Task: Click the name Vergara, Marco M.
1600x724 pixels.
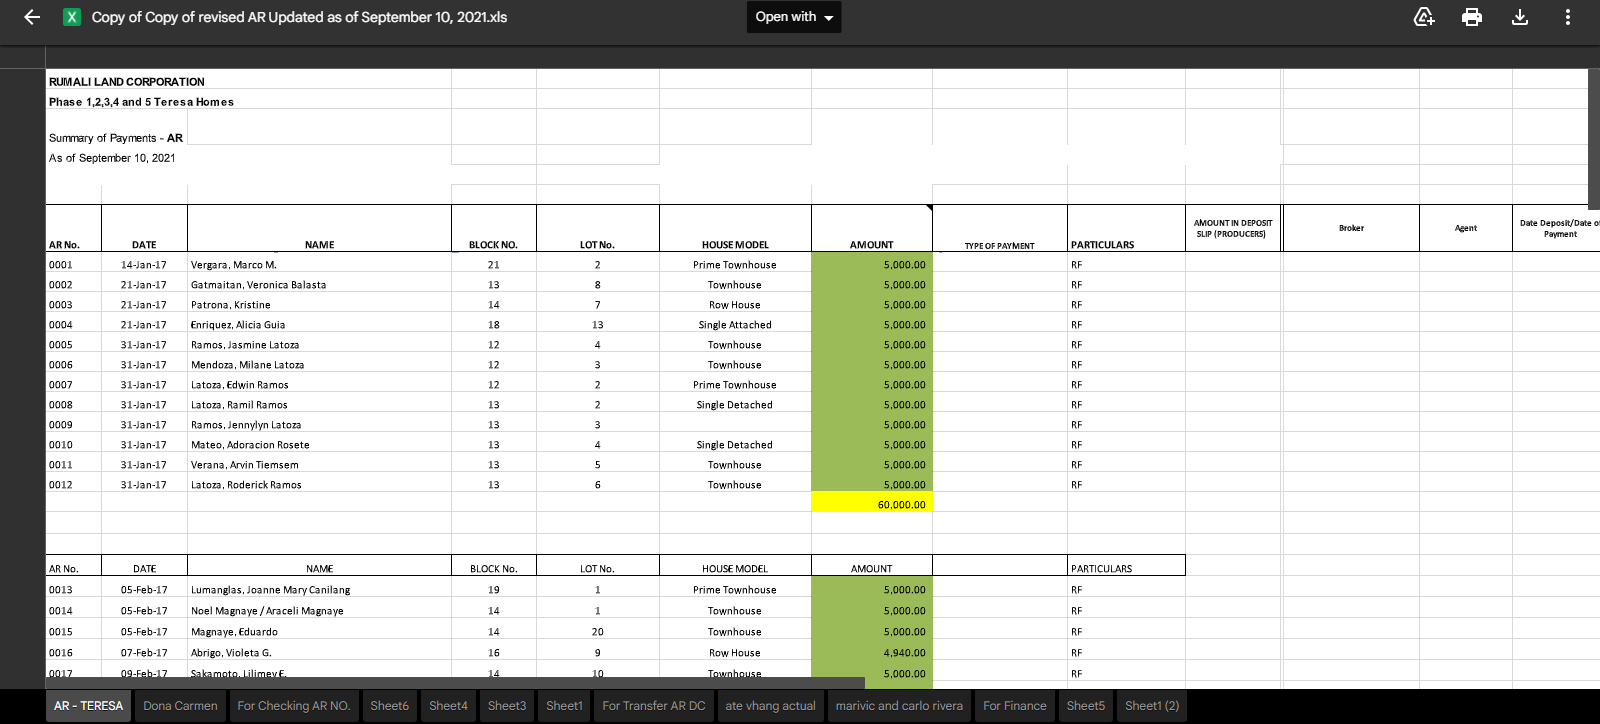Action: click(234, 265)
